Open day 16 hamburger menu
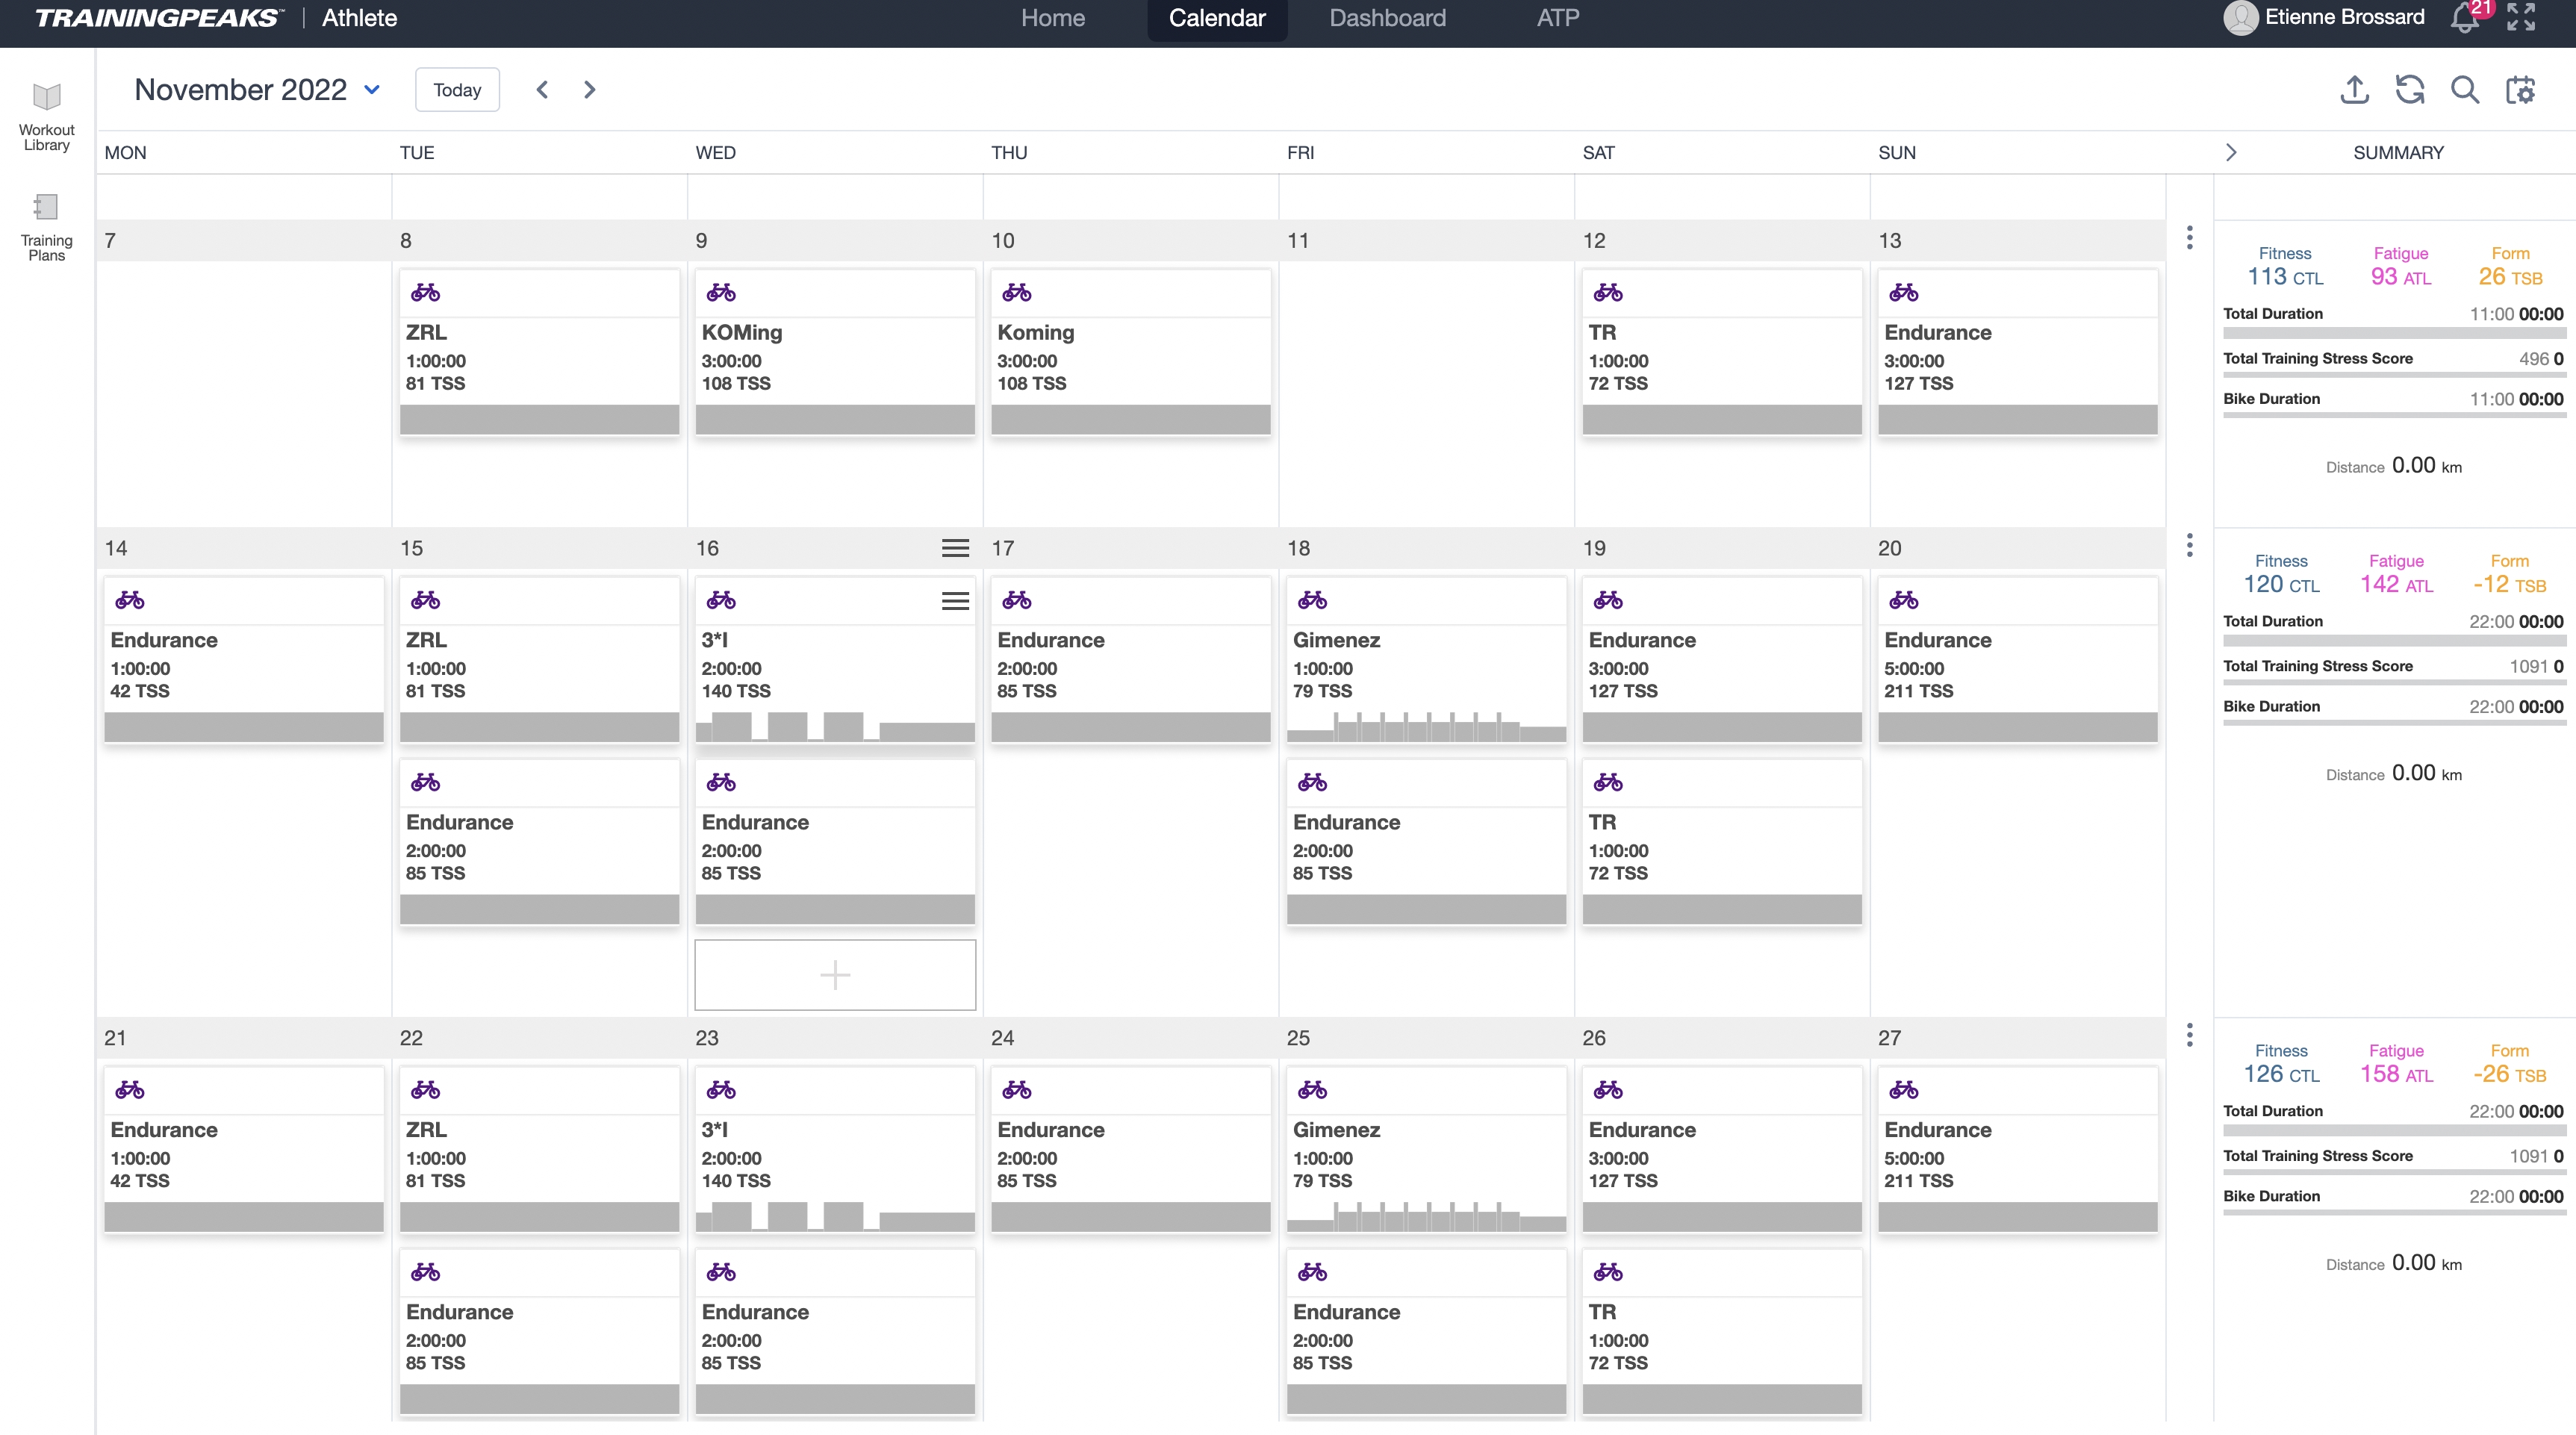Image resolution: width=2576 pixels, height=1435 pixels. (x=955, y=548)
